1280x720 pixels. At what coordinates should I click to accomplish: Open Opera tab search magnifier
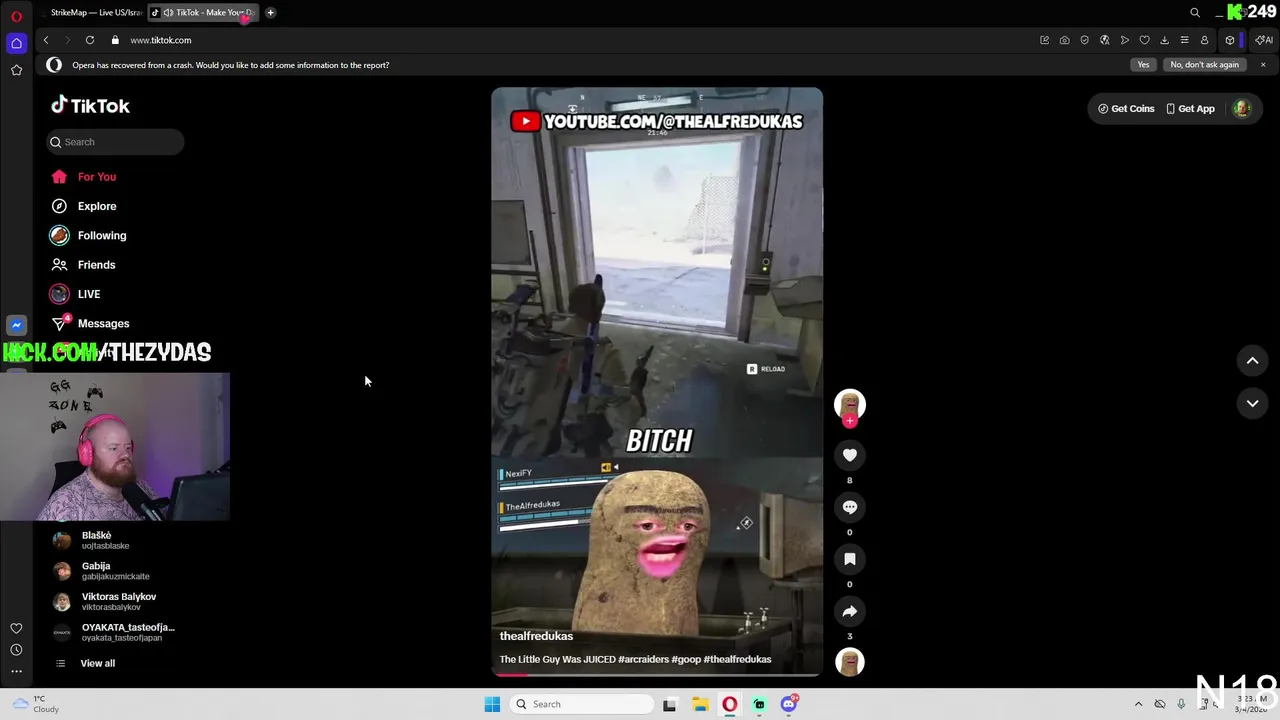tap(1194, 12)
